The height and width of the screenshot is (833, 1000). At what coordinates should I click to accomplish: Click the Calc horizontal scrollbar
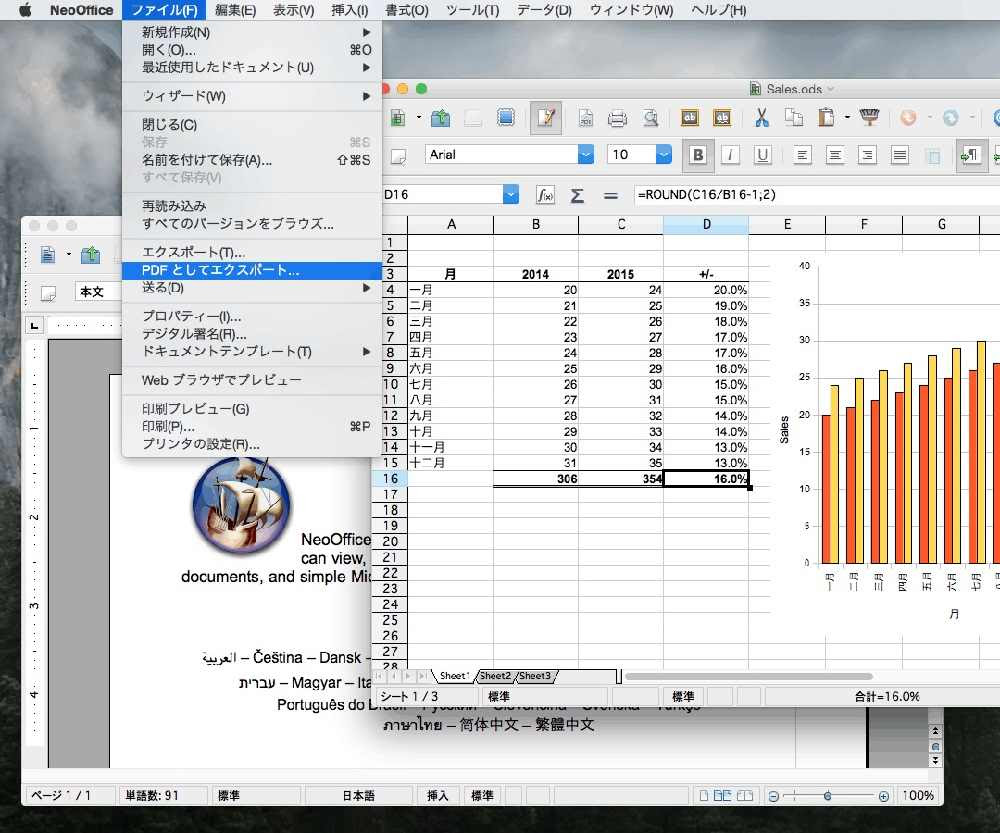pos(748,676)
